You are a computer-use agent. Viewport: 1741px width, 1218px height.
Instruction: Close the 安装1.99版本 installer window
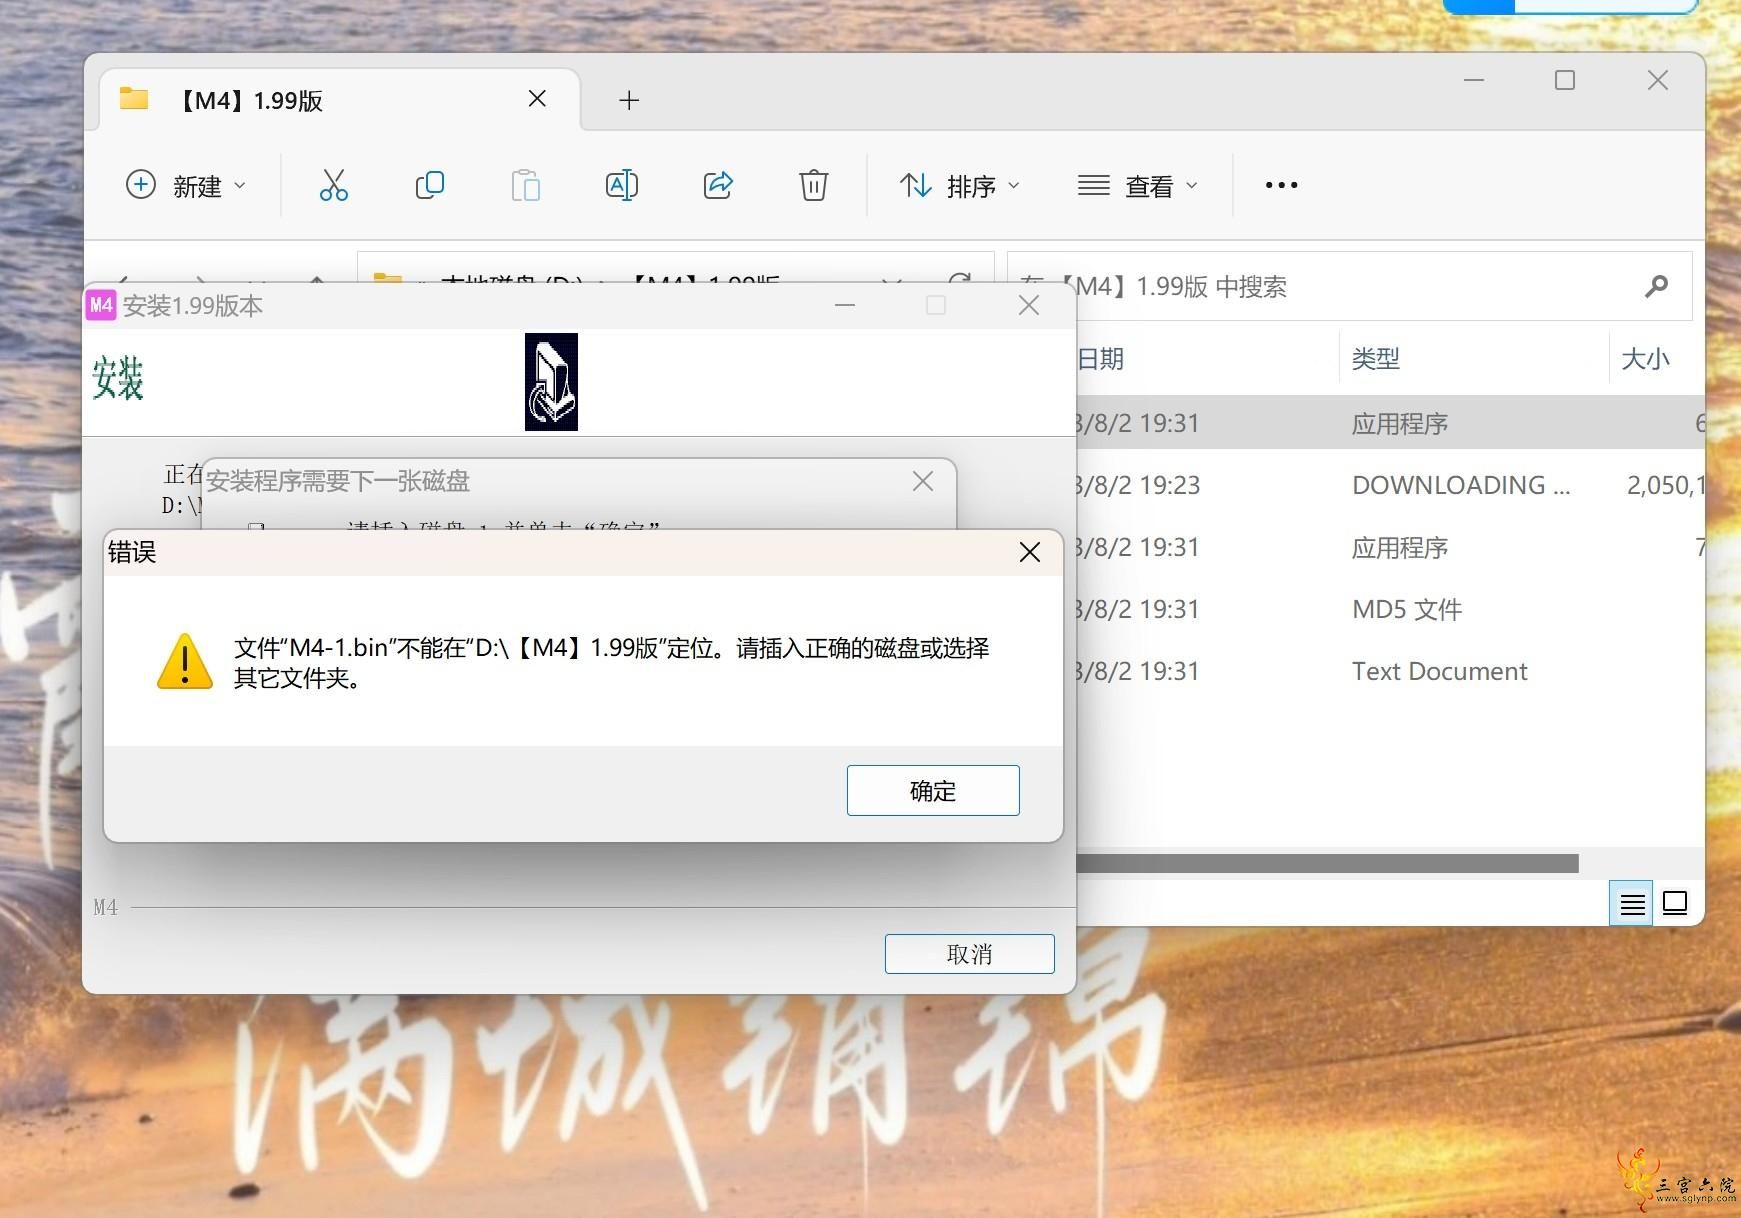tap(1029, 305)
